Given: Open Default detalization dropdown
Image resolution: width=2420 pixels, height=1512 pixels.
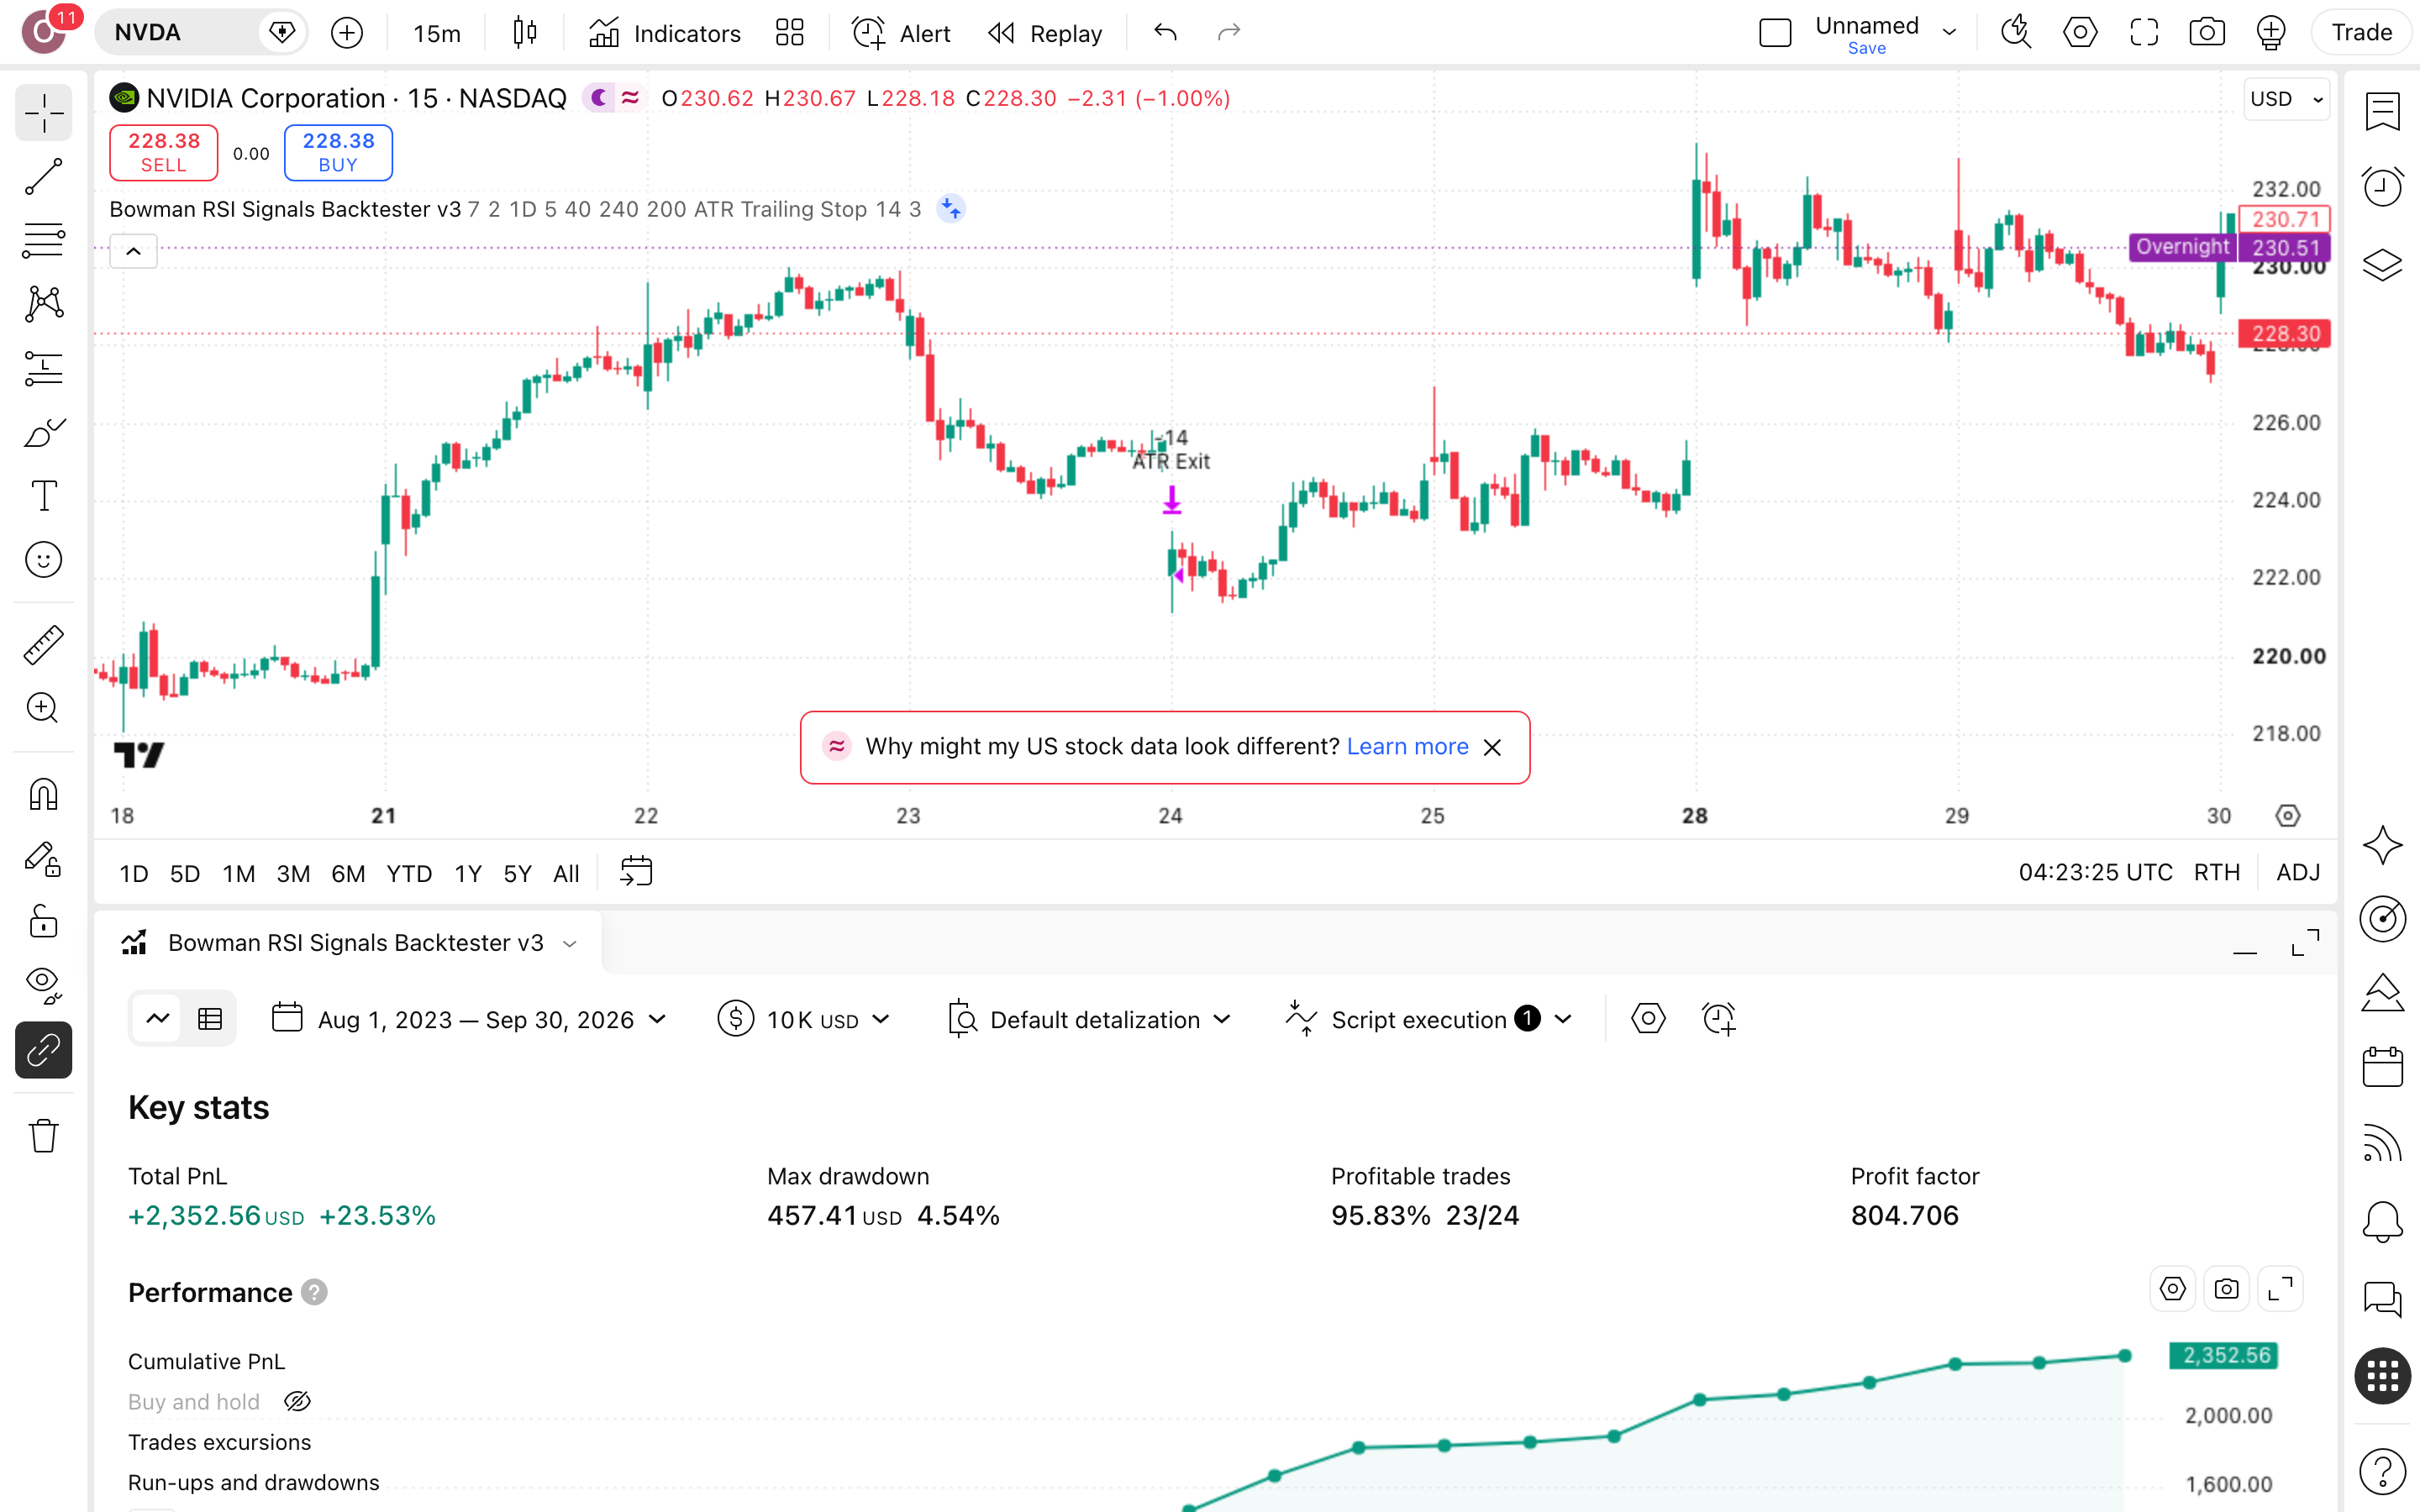Looking at the screenshot, I should click(1089, 1019).
